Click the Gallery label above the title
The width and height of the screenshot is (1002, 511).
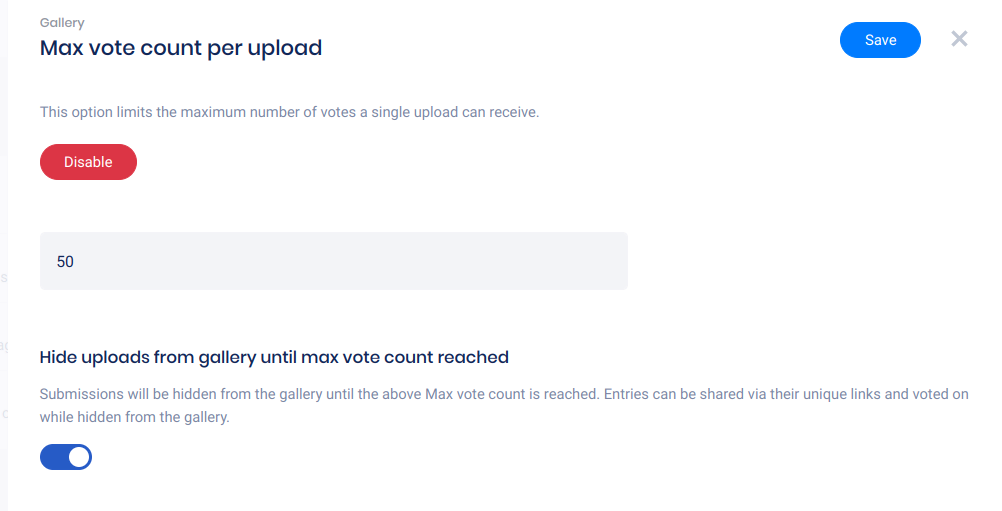point(62,22)
